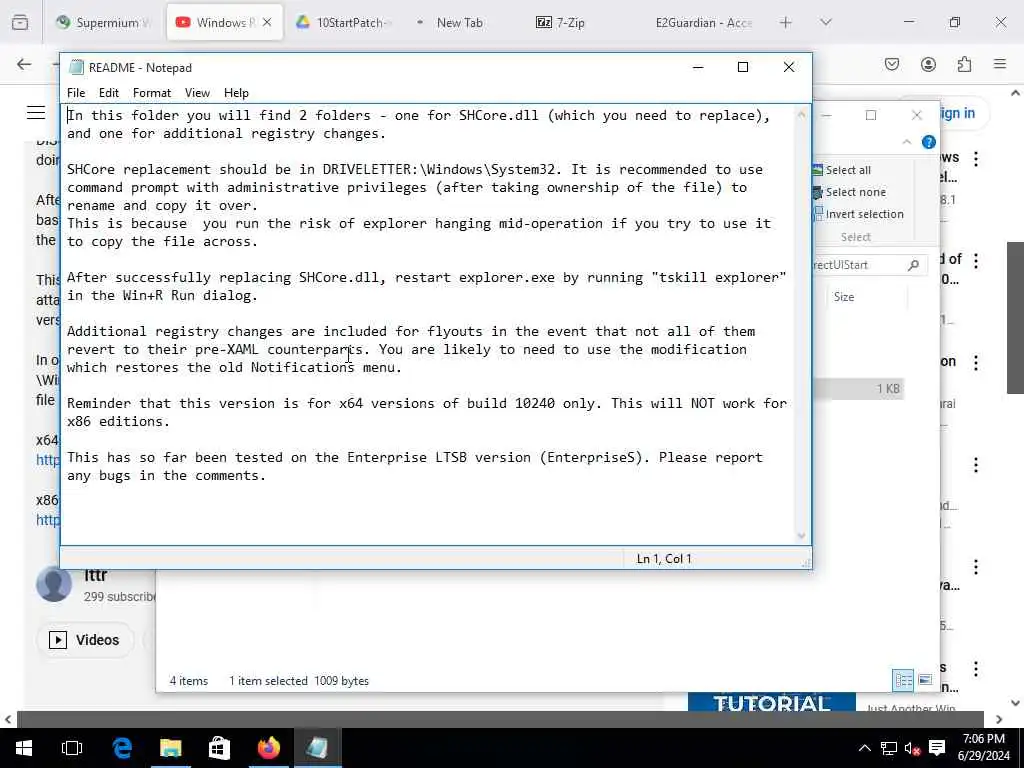The height and width of the screenshot is (768, 1024).
Task: Open options menu for fifth suggested video
Action: pyautogui.click(x=976, y=567)
